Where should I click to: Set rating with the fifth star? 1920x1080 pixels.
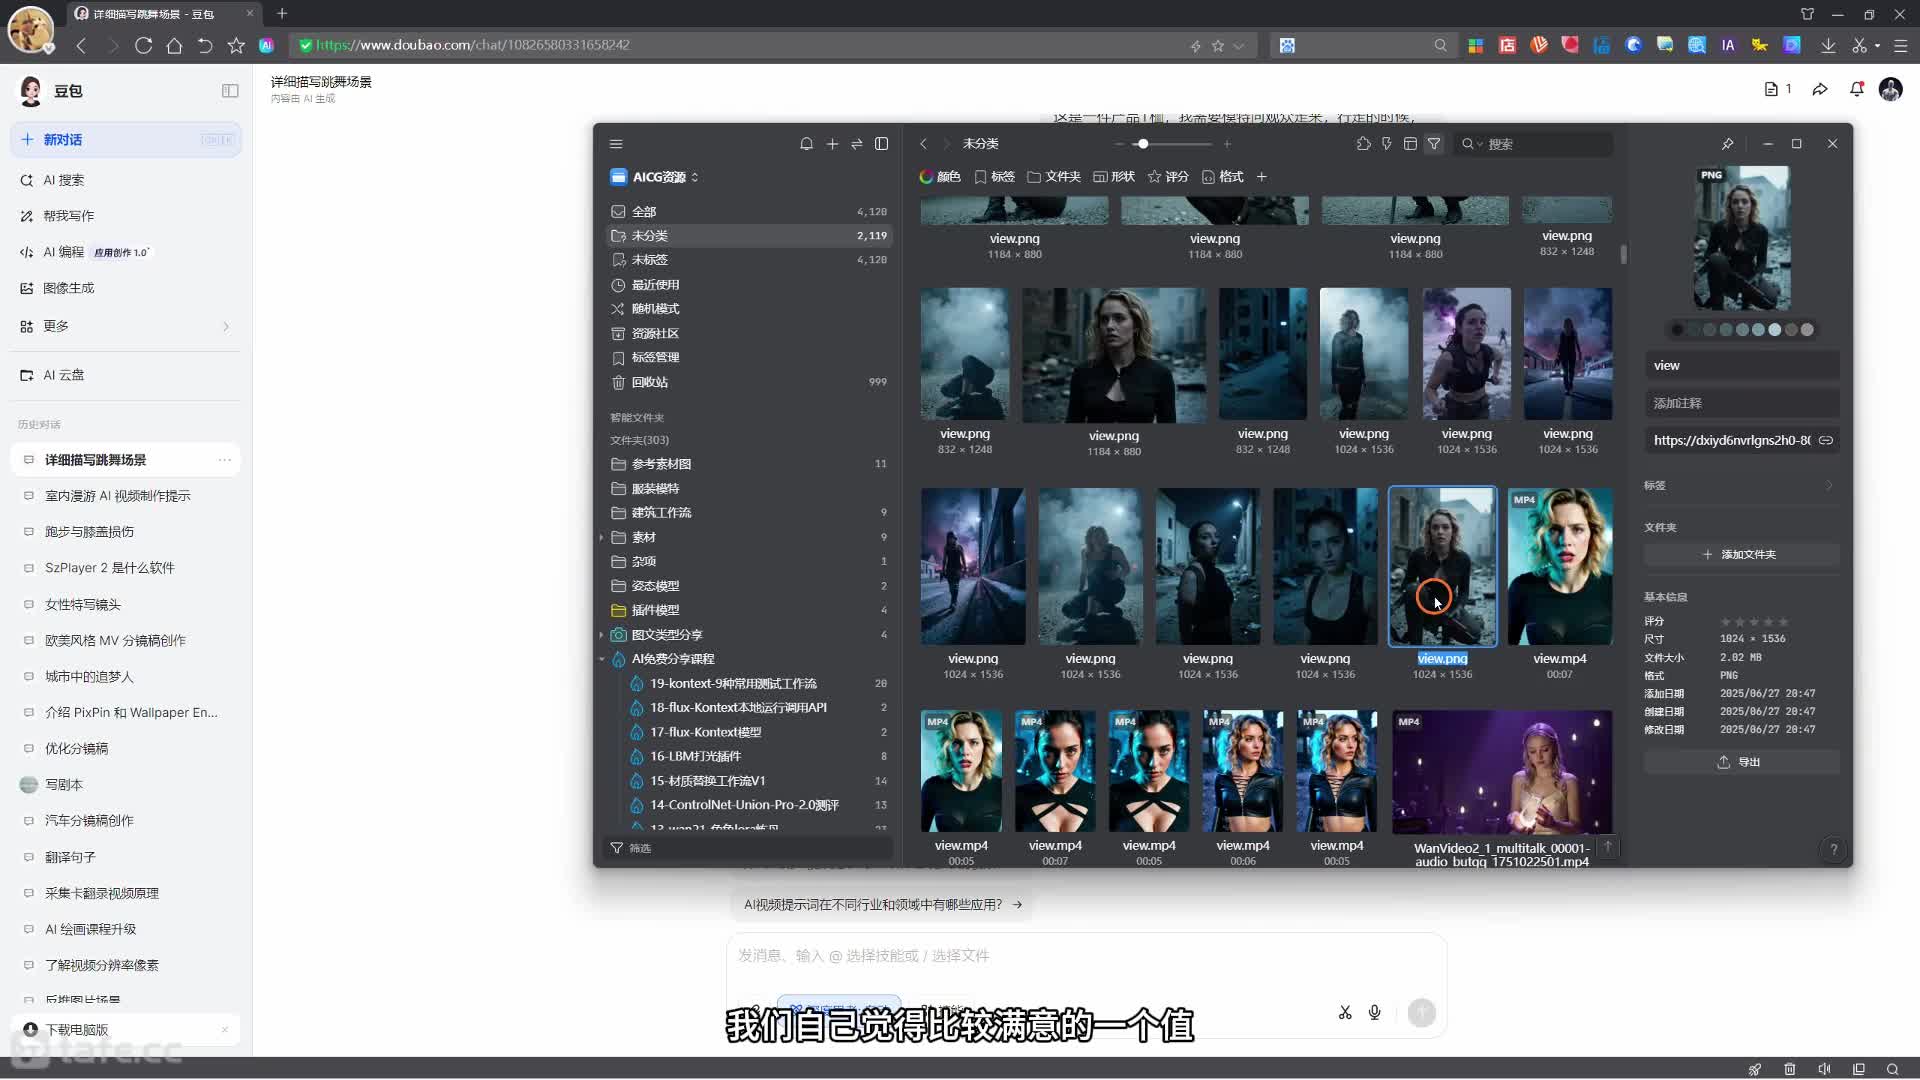(x=1783, y=622)
